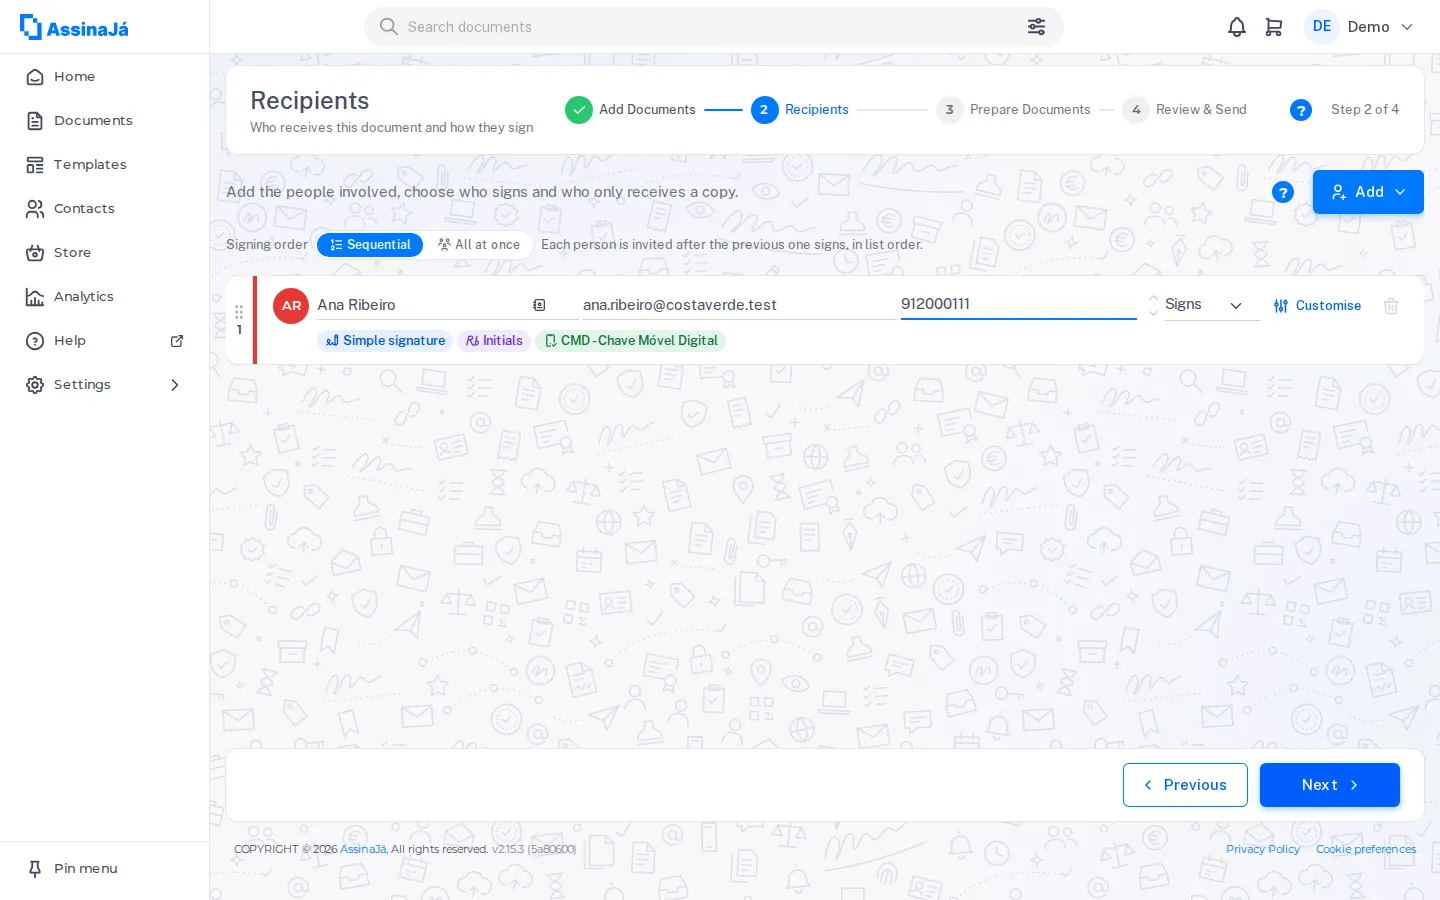Grab the recipient row drag handle
Viewport: 1440px width, 900px height.
point(239,312)
